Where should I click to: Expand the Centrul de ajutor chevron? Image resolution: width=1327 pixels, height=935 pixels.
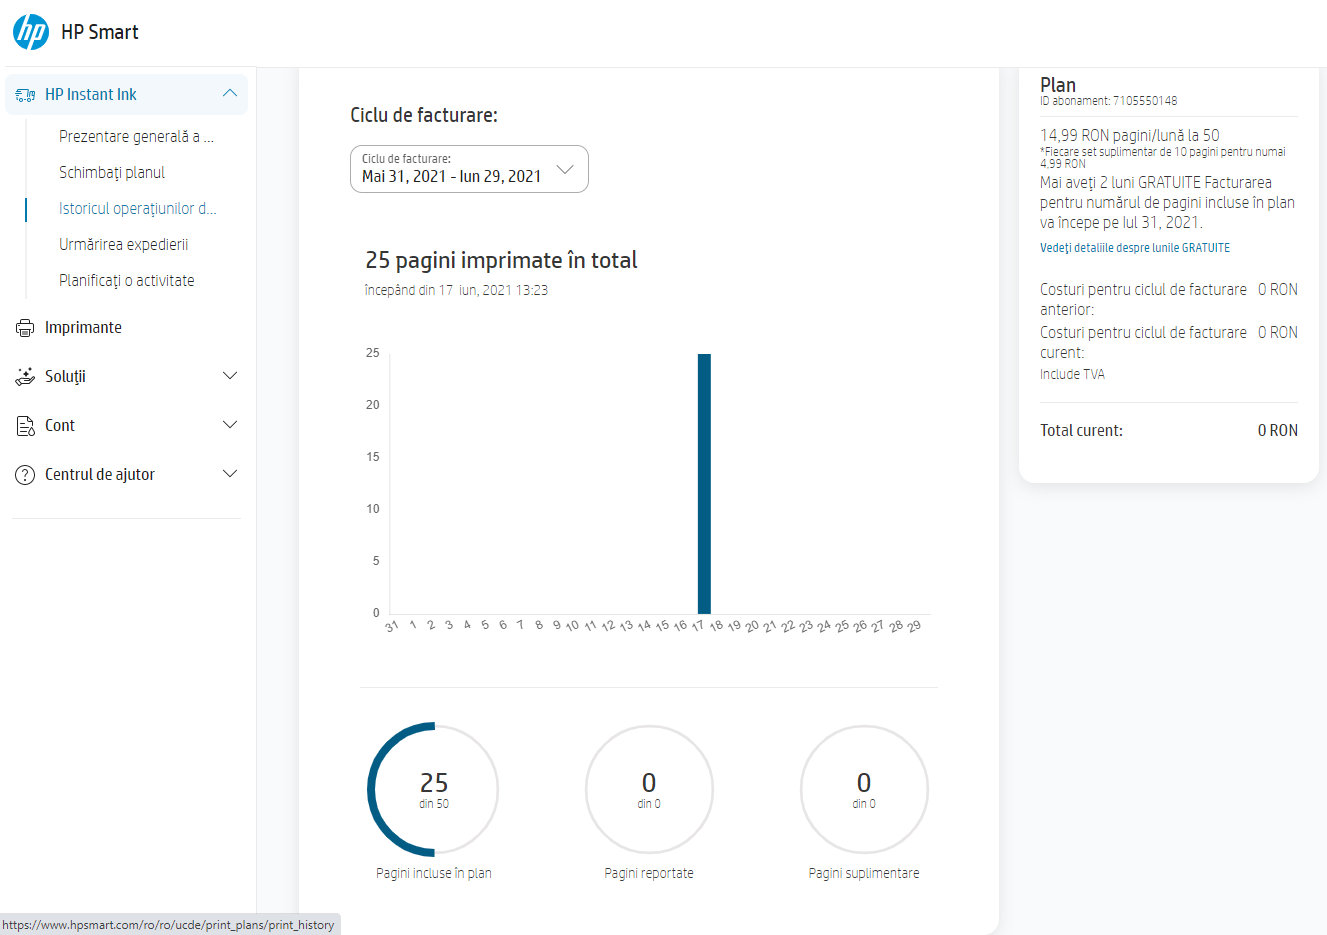(230, 474)
